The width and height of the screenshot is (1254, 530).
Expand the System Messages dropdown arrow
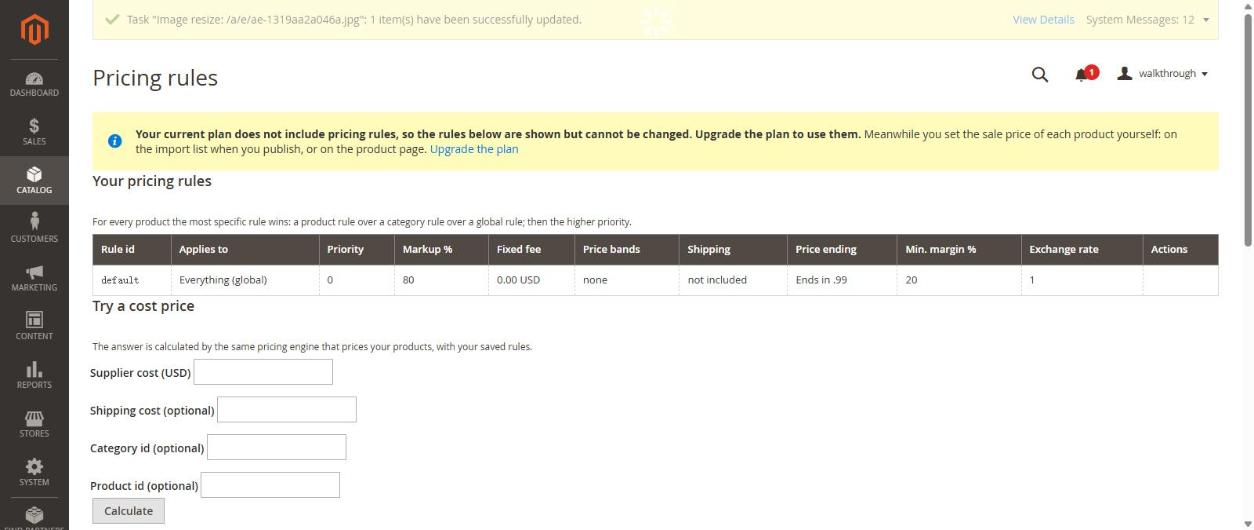coord(1206,20)
